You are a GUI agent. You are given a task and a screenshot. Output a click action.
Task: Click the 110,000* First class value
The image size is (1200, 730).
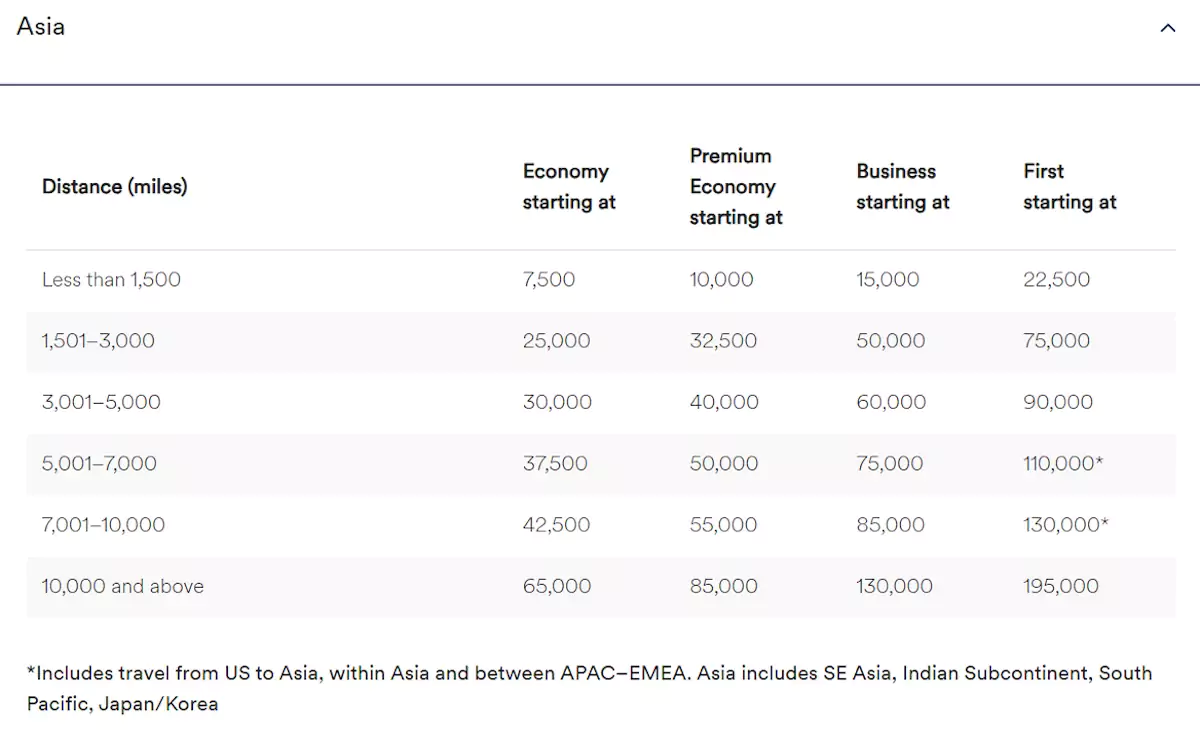(x=1063, y=464)
